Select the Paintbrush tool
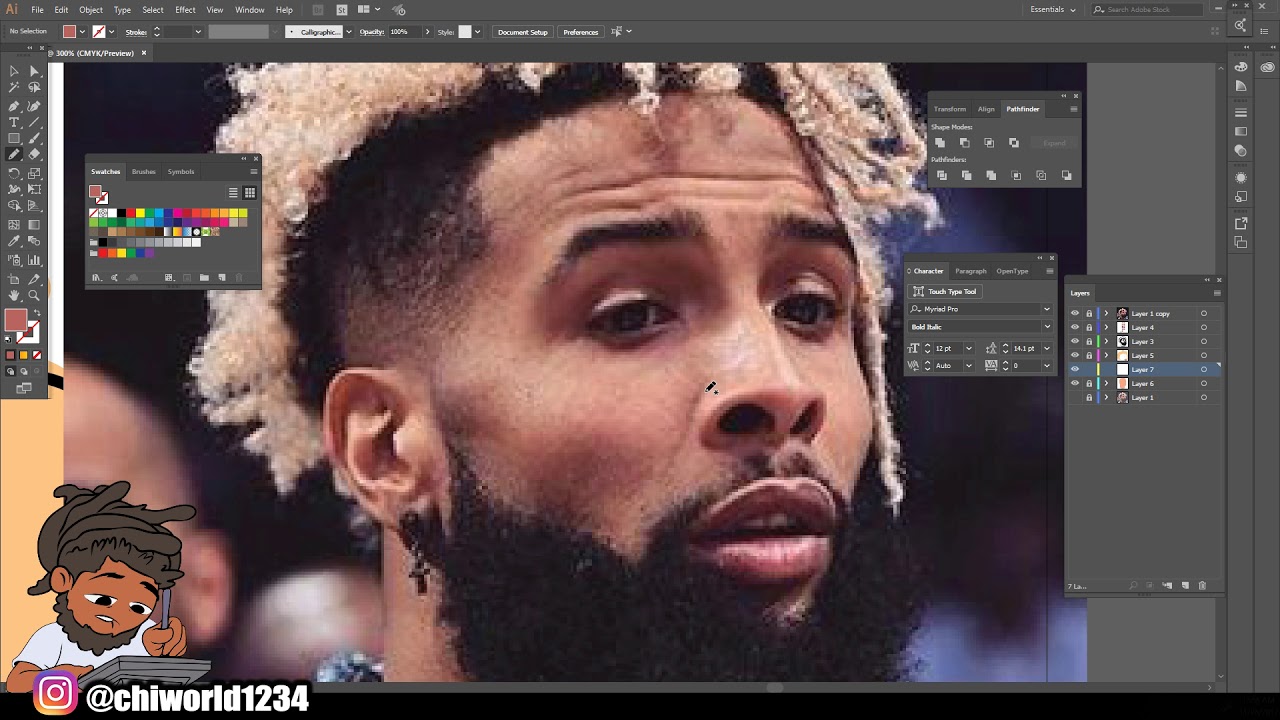The height and width of the screenshot is (720, 1280). 34,138
